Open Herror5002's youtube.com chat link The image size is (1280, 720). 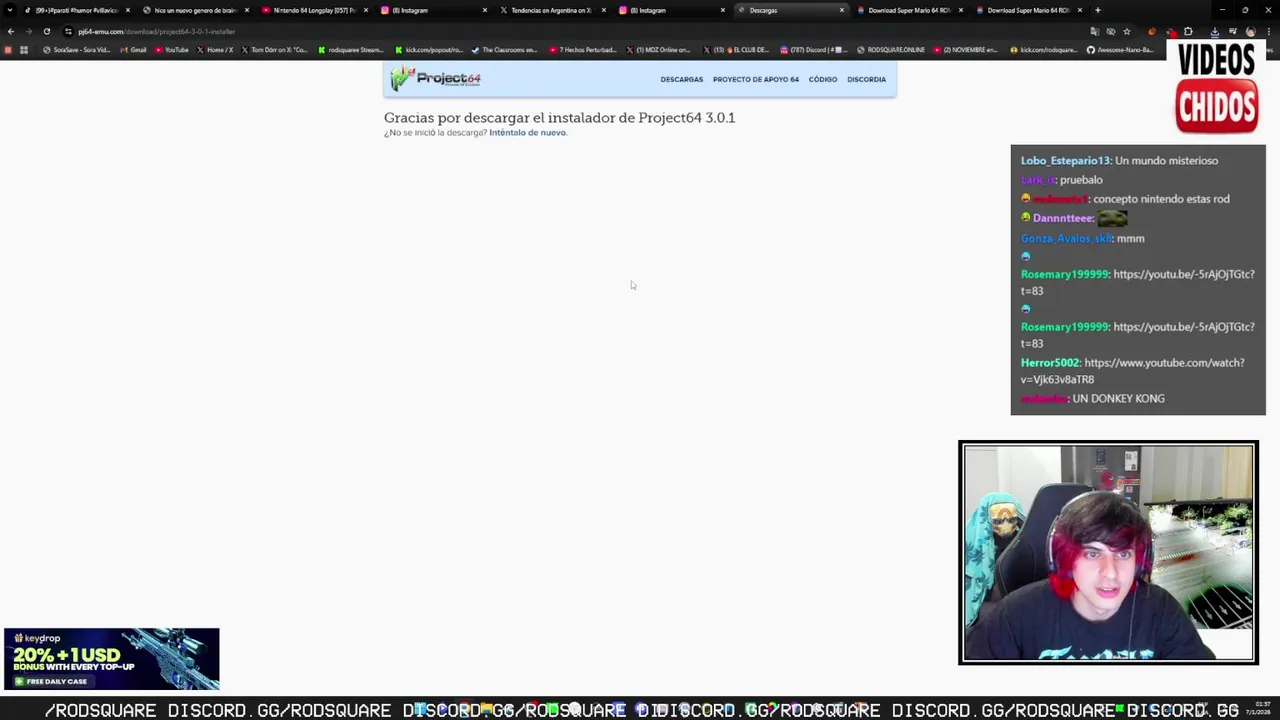tap(1133, 371)
